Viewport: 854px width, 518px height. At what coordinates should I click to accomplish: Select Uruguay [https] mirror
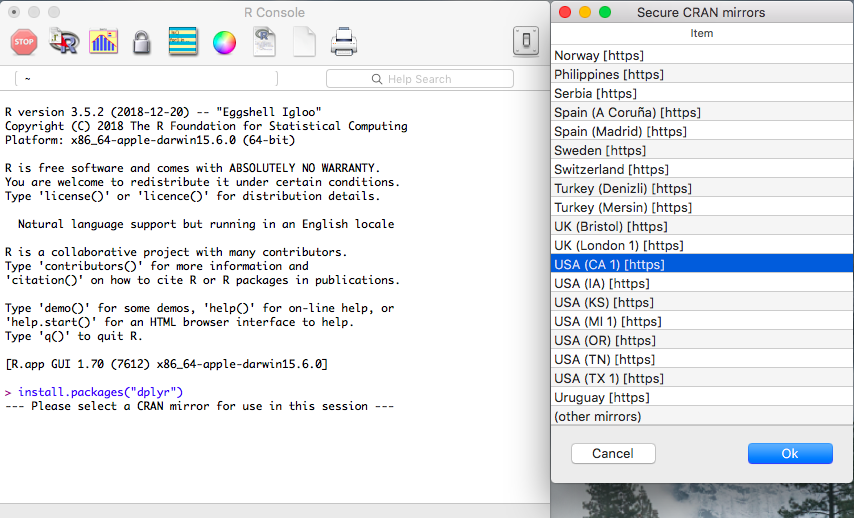[702, 398]
